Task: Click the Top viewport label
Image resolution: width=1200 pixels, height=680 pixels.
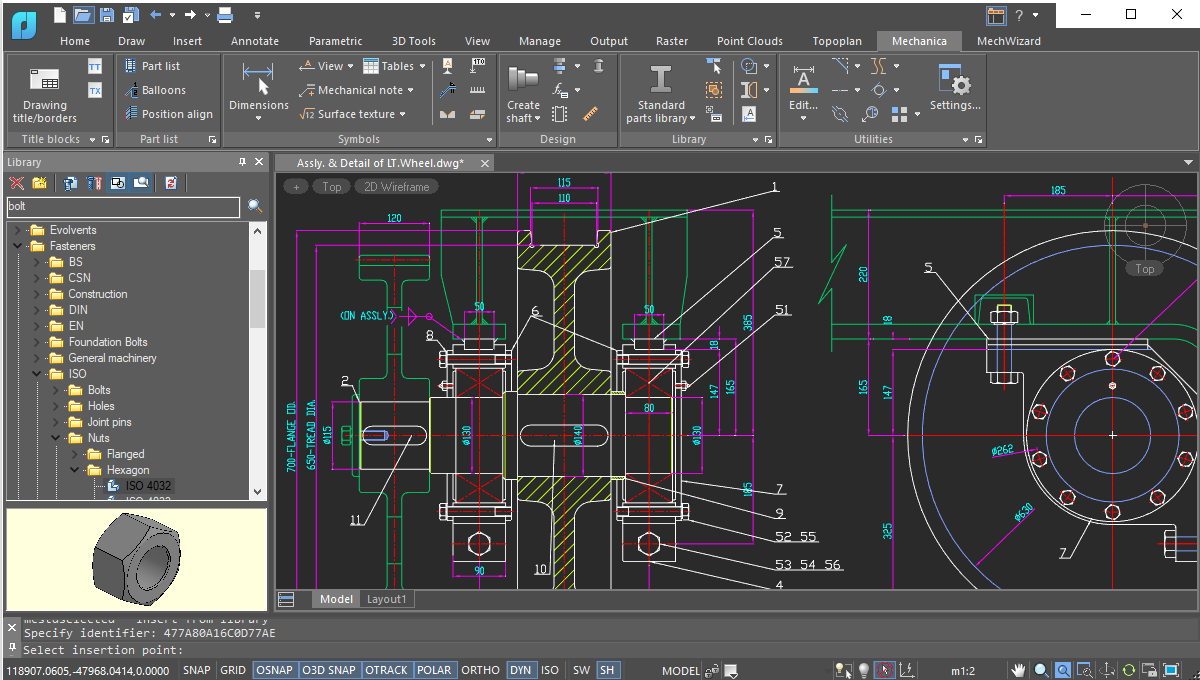Action: point(331,186)
